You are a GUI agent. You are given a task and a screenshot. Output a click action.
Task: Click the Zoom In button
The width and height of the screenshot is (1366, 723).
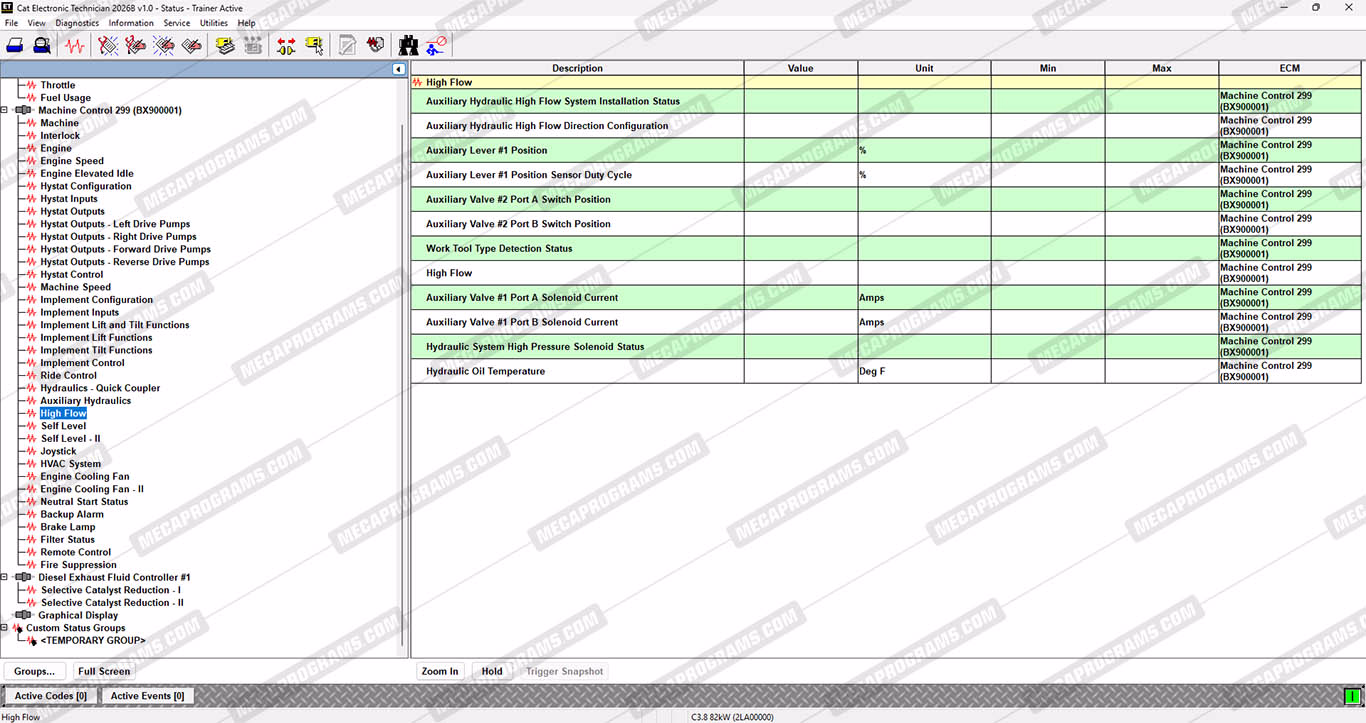(440, 672)
